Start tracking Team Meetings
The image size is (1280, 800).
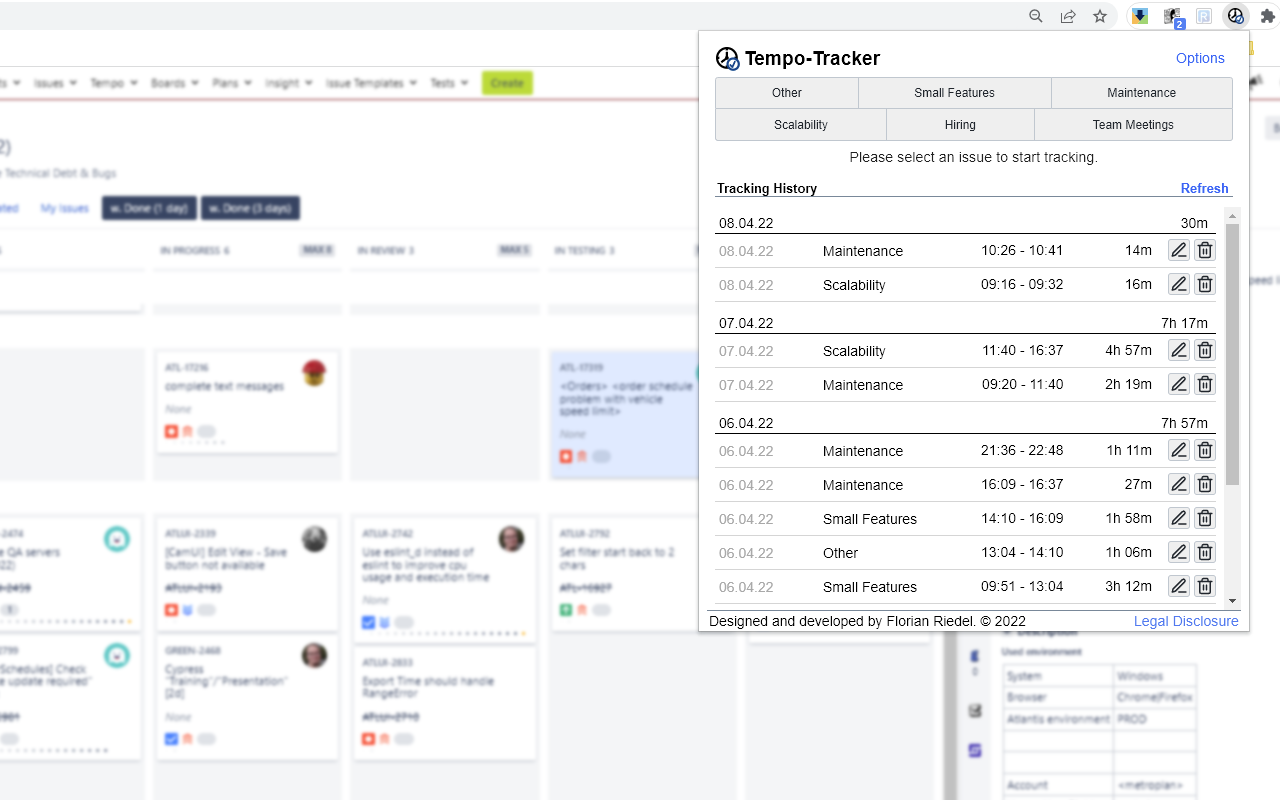[x=1133, y=125]
